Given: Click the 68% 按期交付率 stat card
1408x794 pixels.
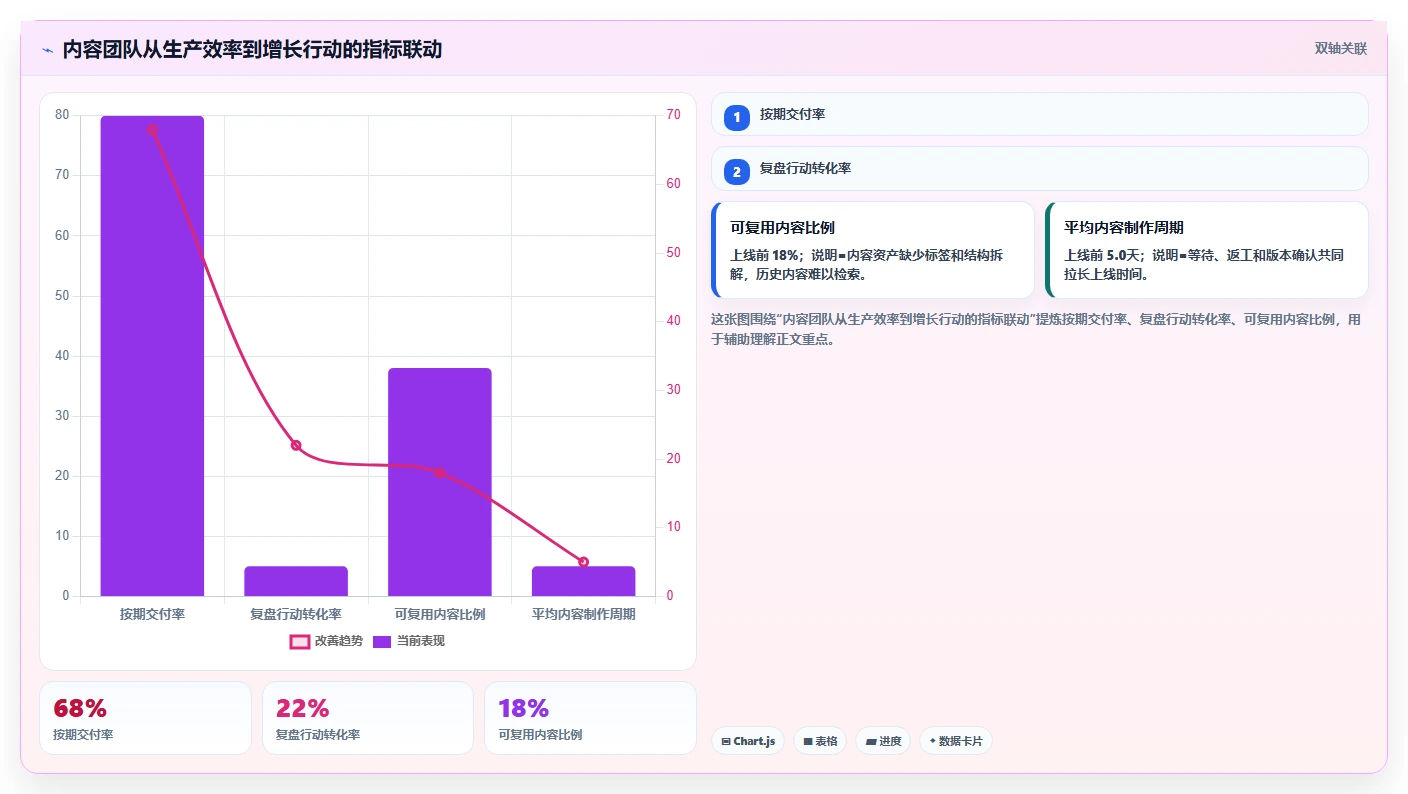Looking at the screenshot, I should (145, 718).
